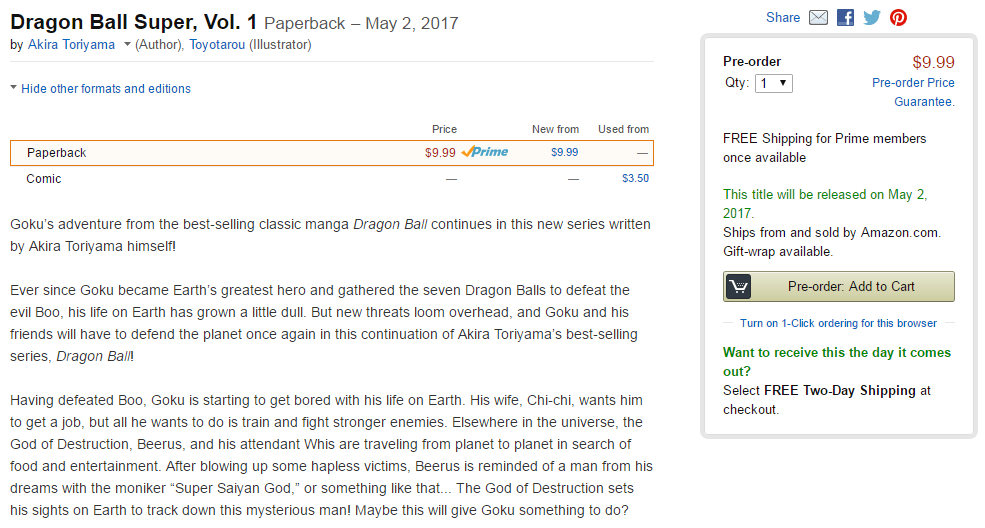Open the Qty quantity dropdown

coord(773,83)
